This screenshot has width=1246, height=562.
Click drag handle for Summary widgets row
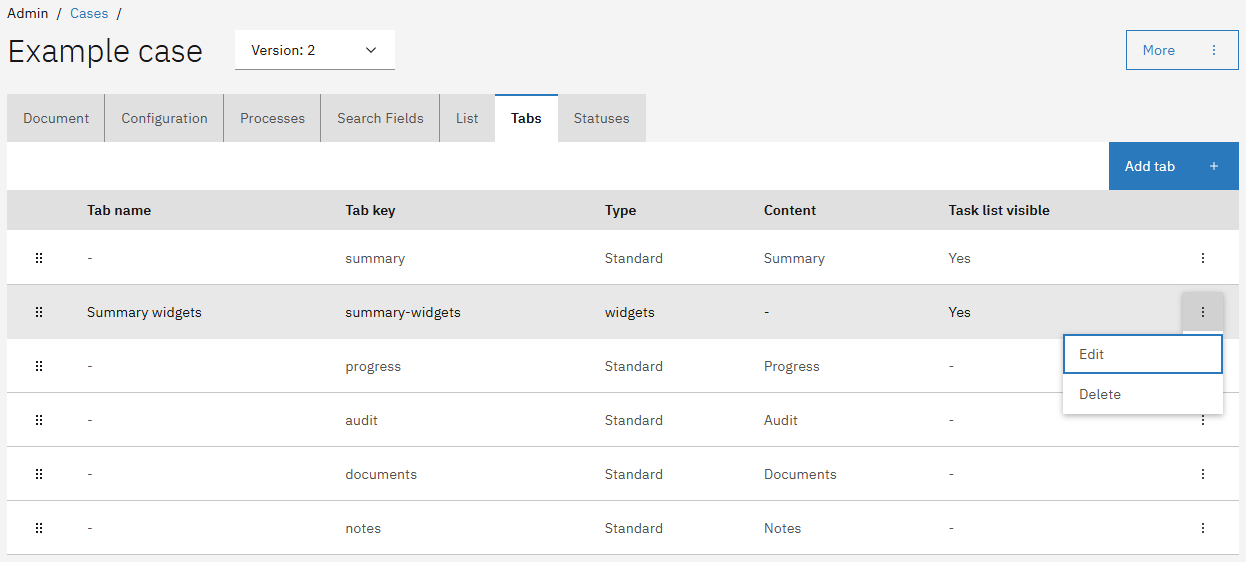pyautogui.click(x=39, y=312)
